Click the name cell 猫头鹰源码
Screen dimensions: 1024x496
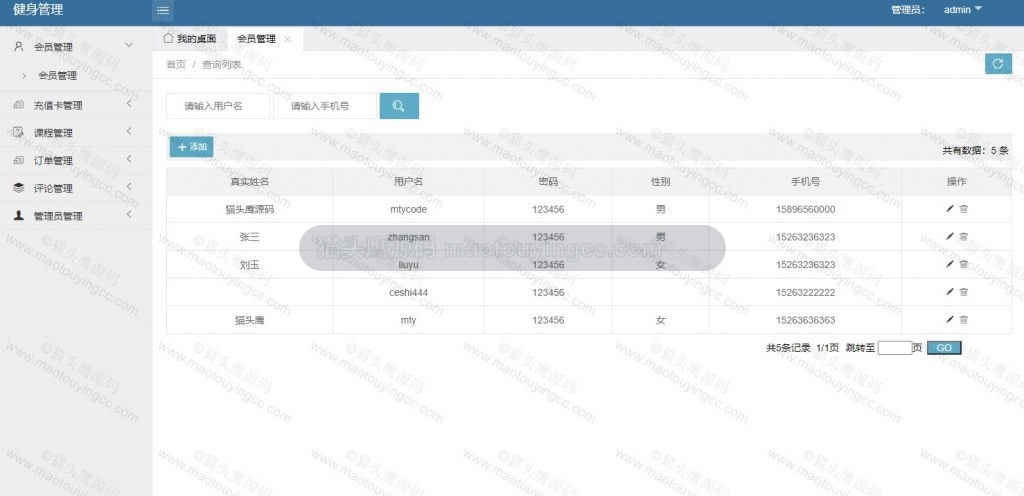click(249, 209)
